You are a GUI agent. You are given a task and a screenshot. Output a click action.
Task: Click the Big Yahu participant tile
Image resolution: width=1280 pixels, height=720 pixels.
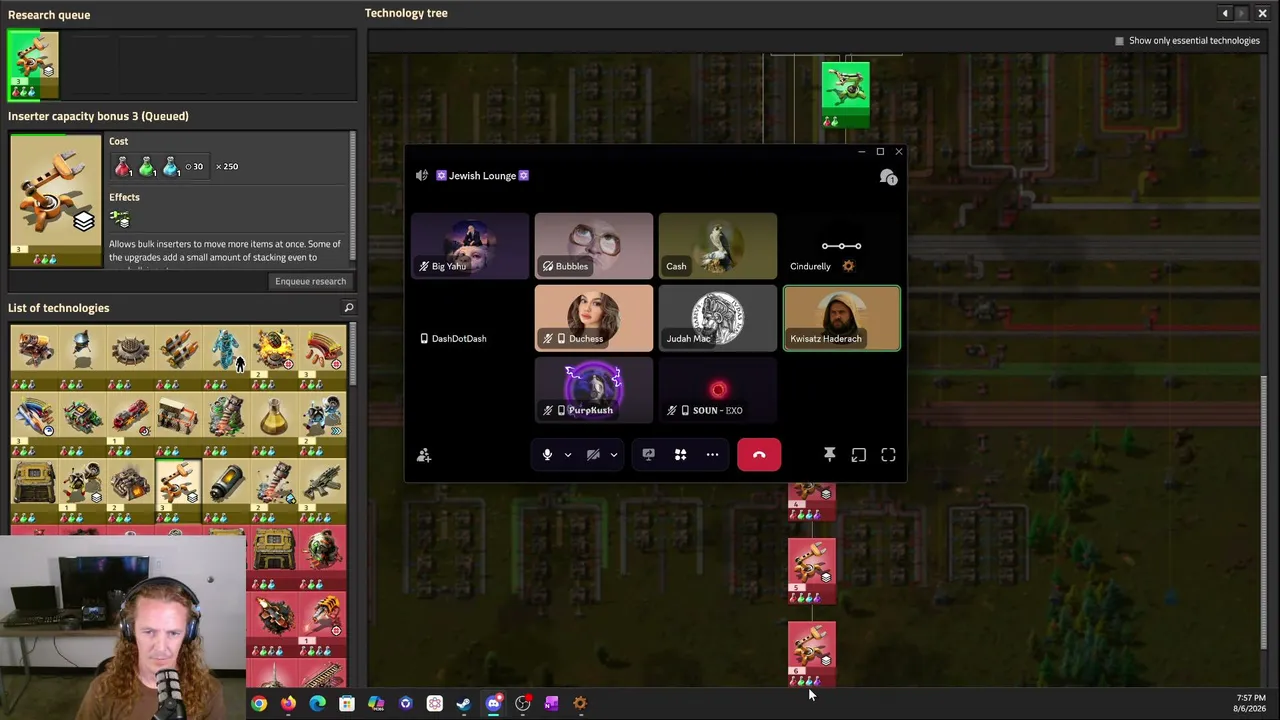(x=470, y=246)
